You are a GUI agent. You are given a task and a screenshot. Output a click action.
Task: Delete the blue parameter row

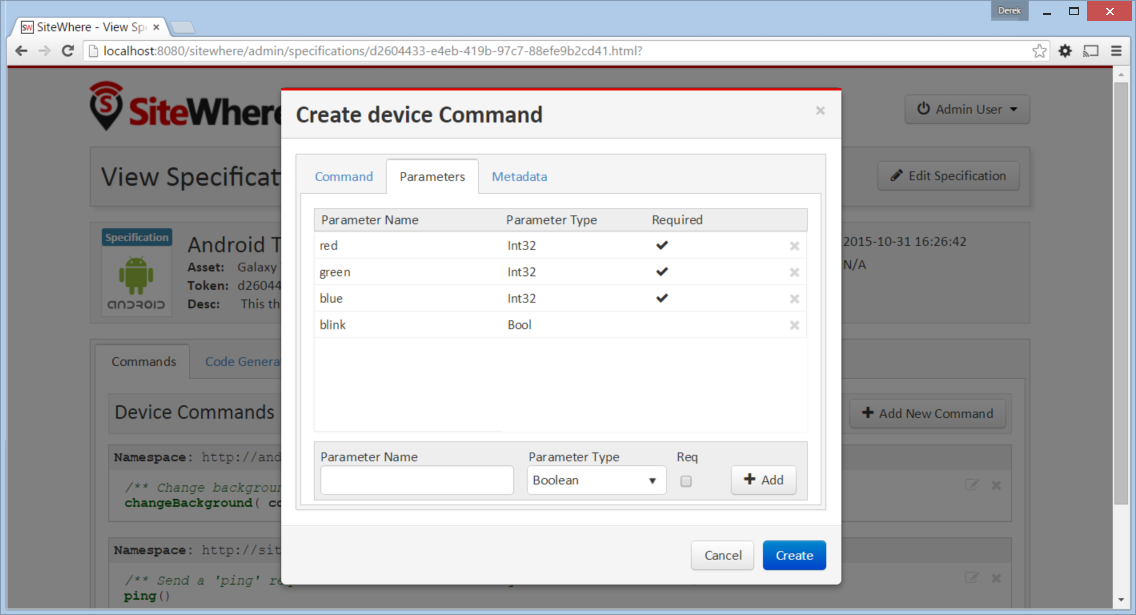pyautogui.click(x=794, y=299)
